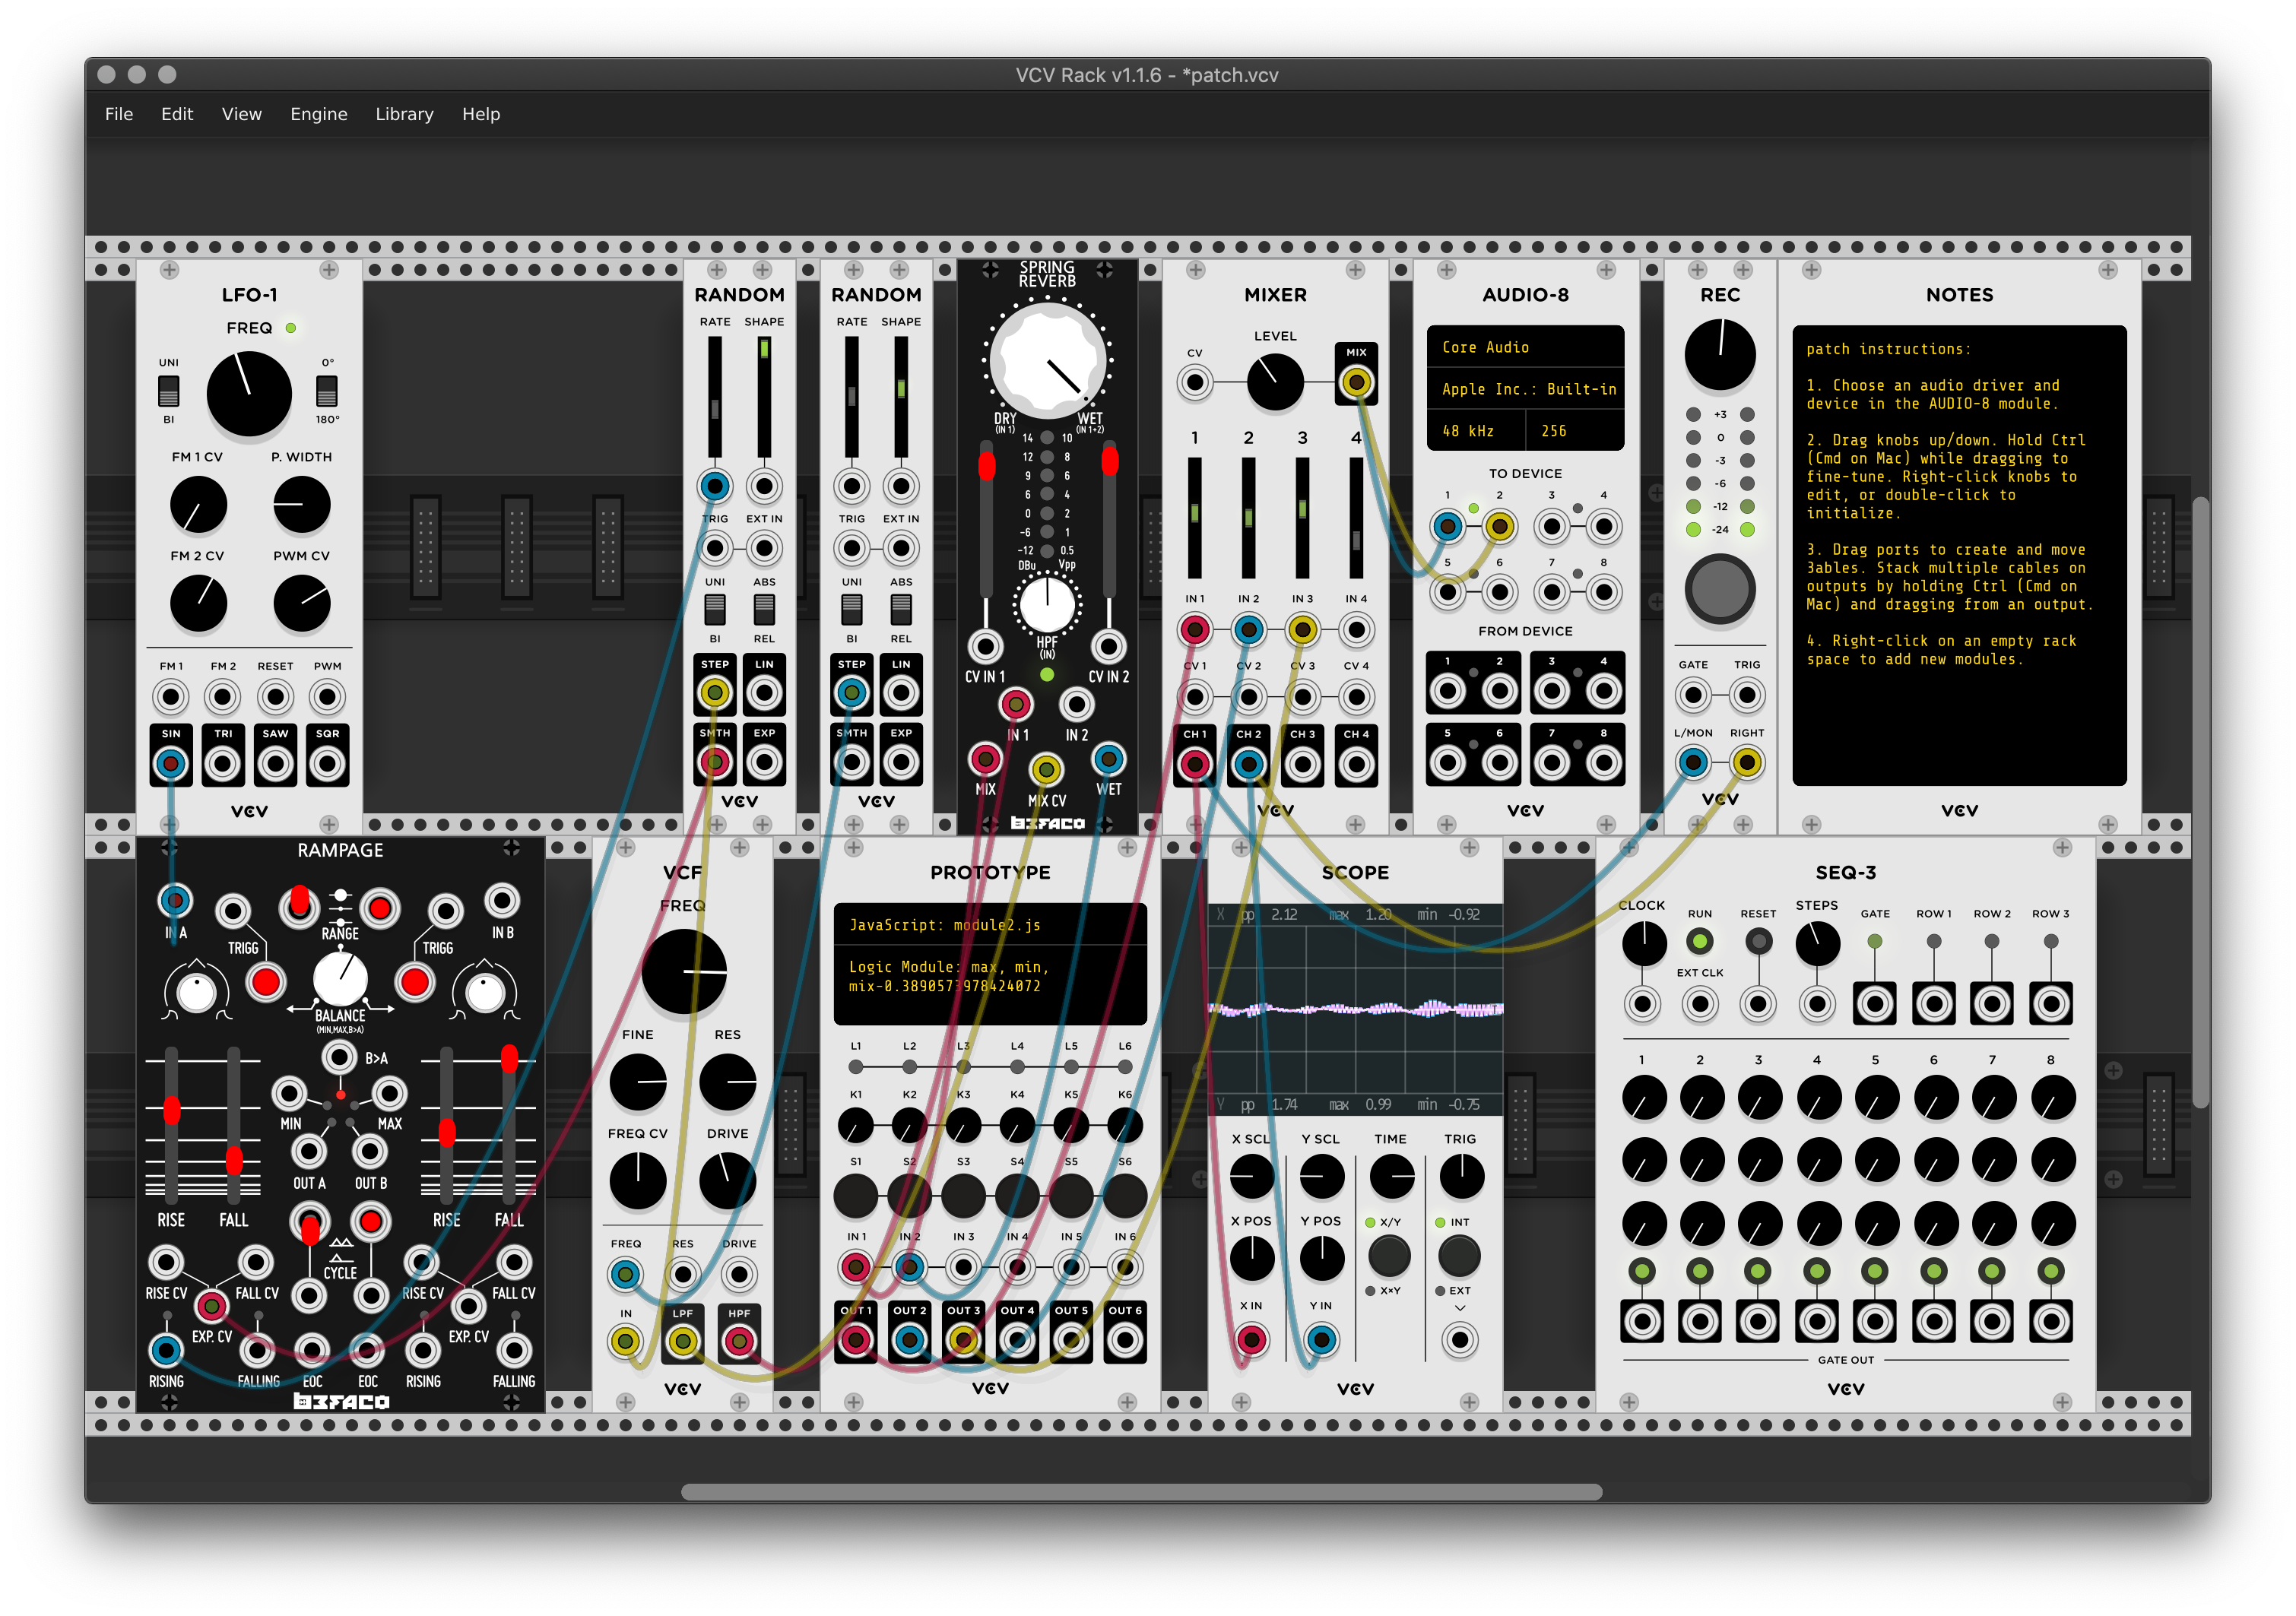Click SCOPE TIME knob

click(x=1391, y=1177)
